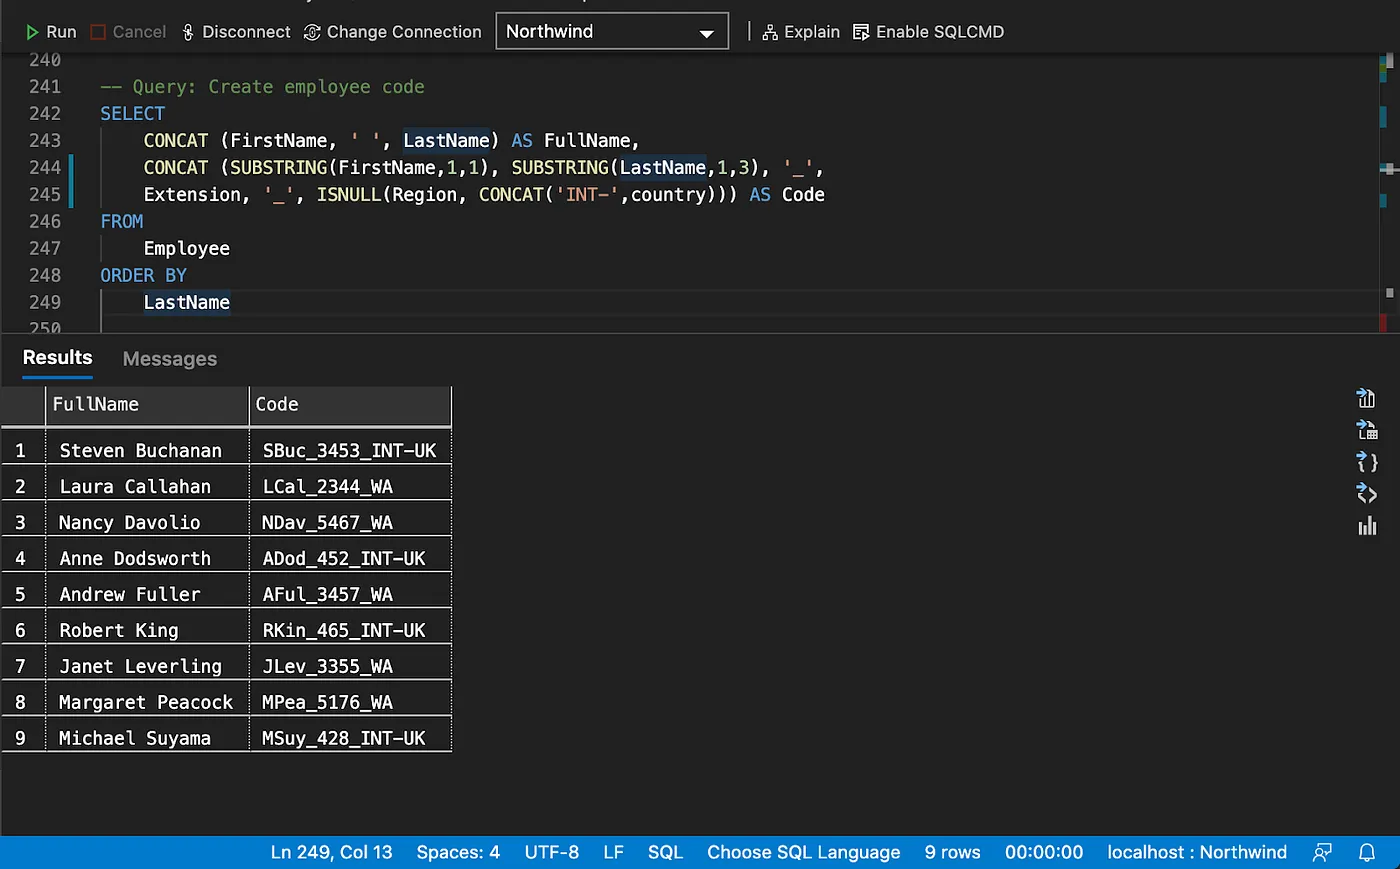Select code cell MSuy_428_INT-UK
Image resolution: width=1400 pixels, height=869 pixels.
(350, 739)
